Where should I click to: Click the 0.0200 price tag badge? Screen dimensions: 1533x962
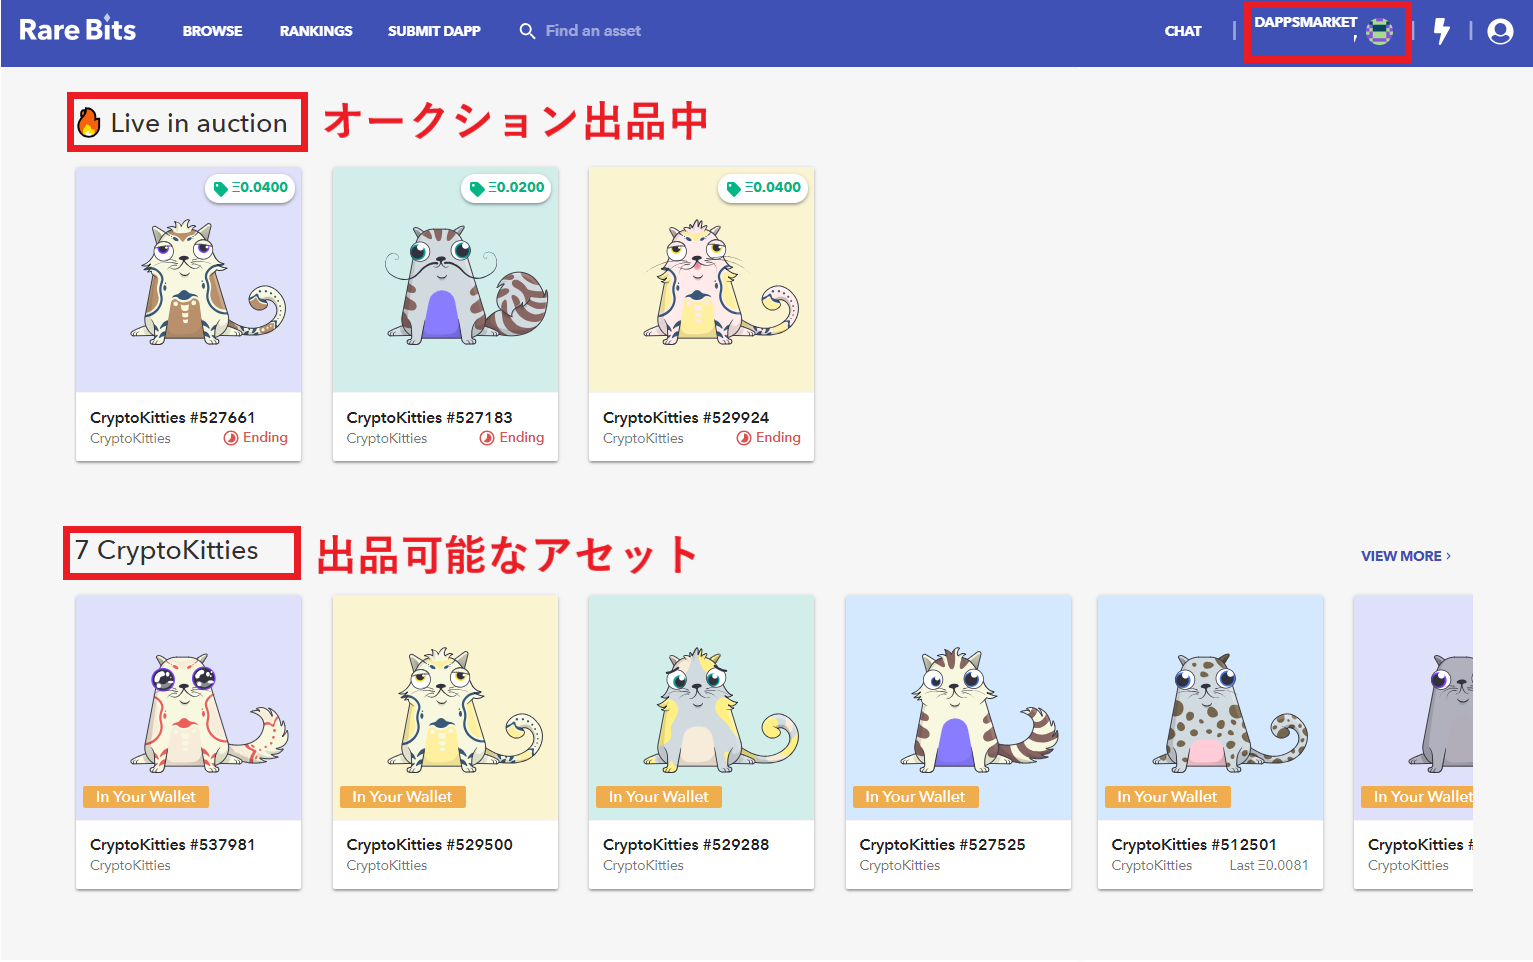tap(506, 188)
